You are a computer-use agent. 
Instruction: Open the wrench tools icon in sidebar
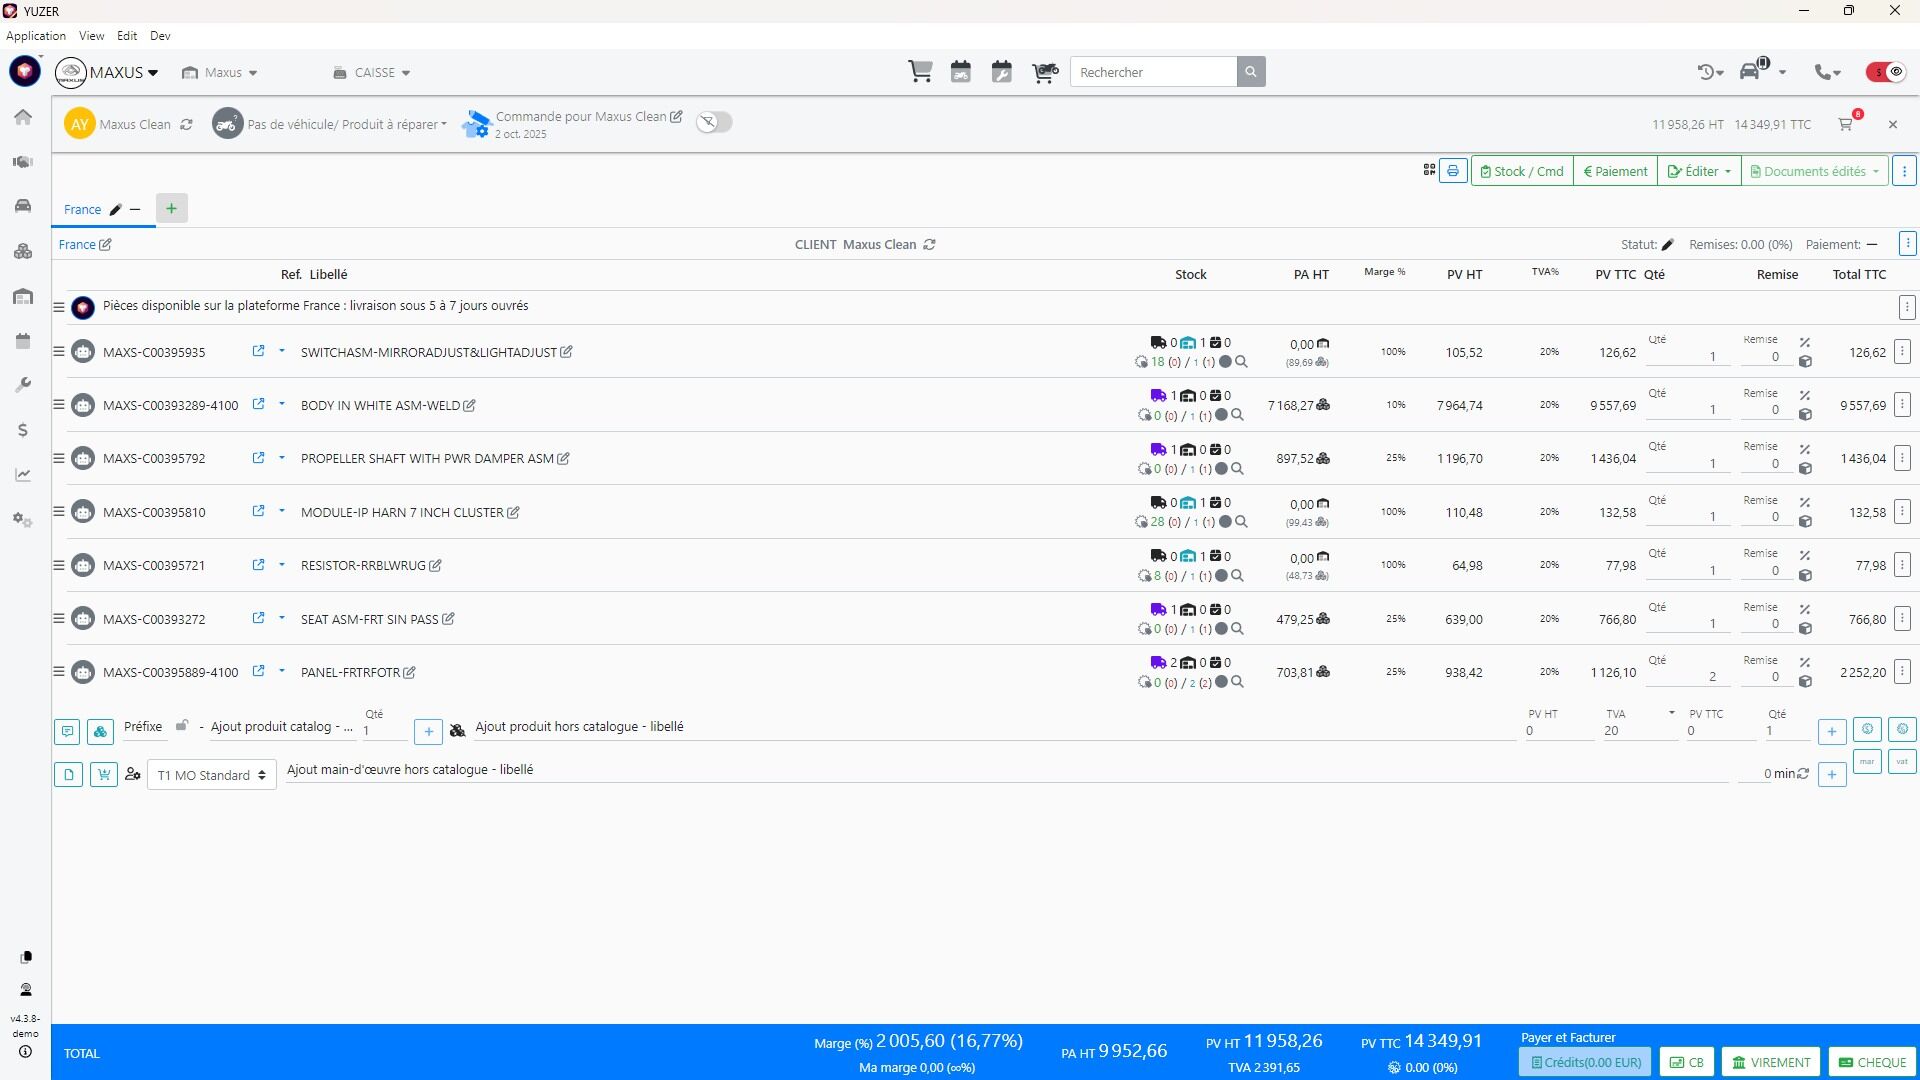(x=23, y=385)
